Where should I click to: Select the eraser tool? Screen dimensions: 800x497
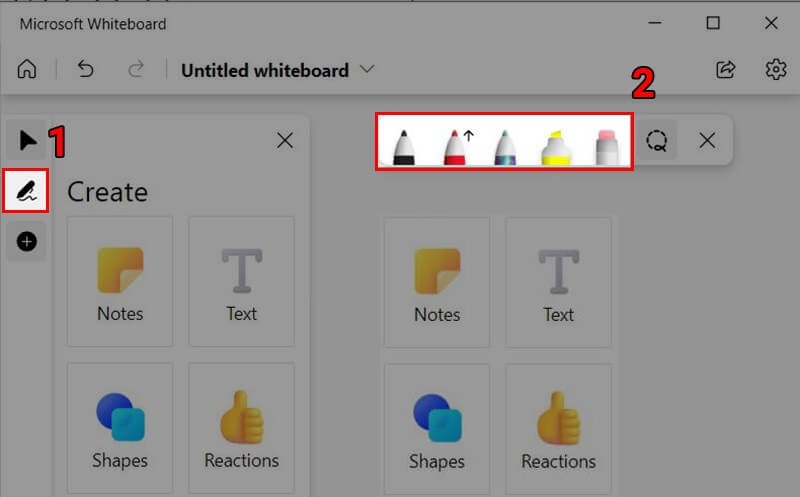click(607, 147)
